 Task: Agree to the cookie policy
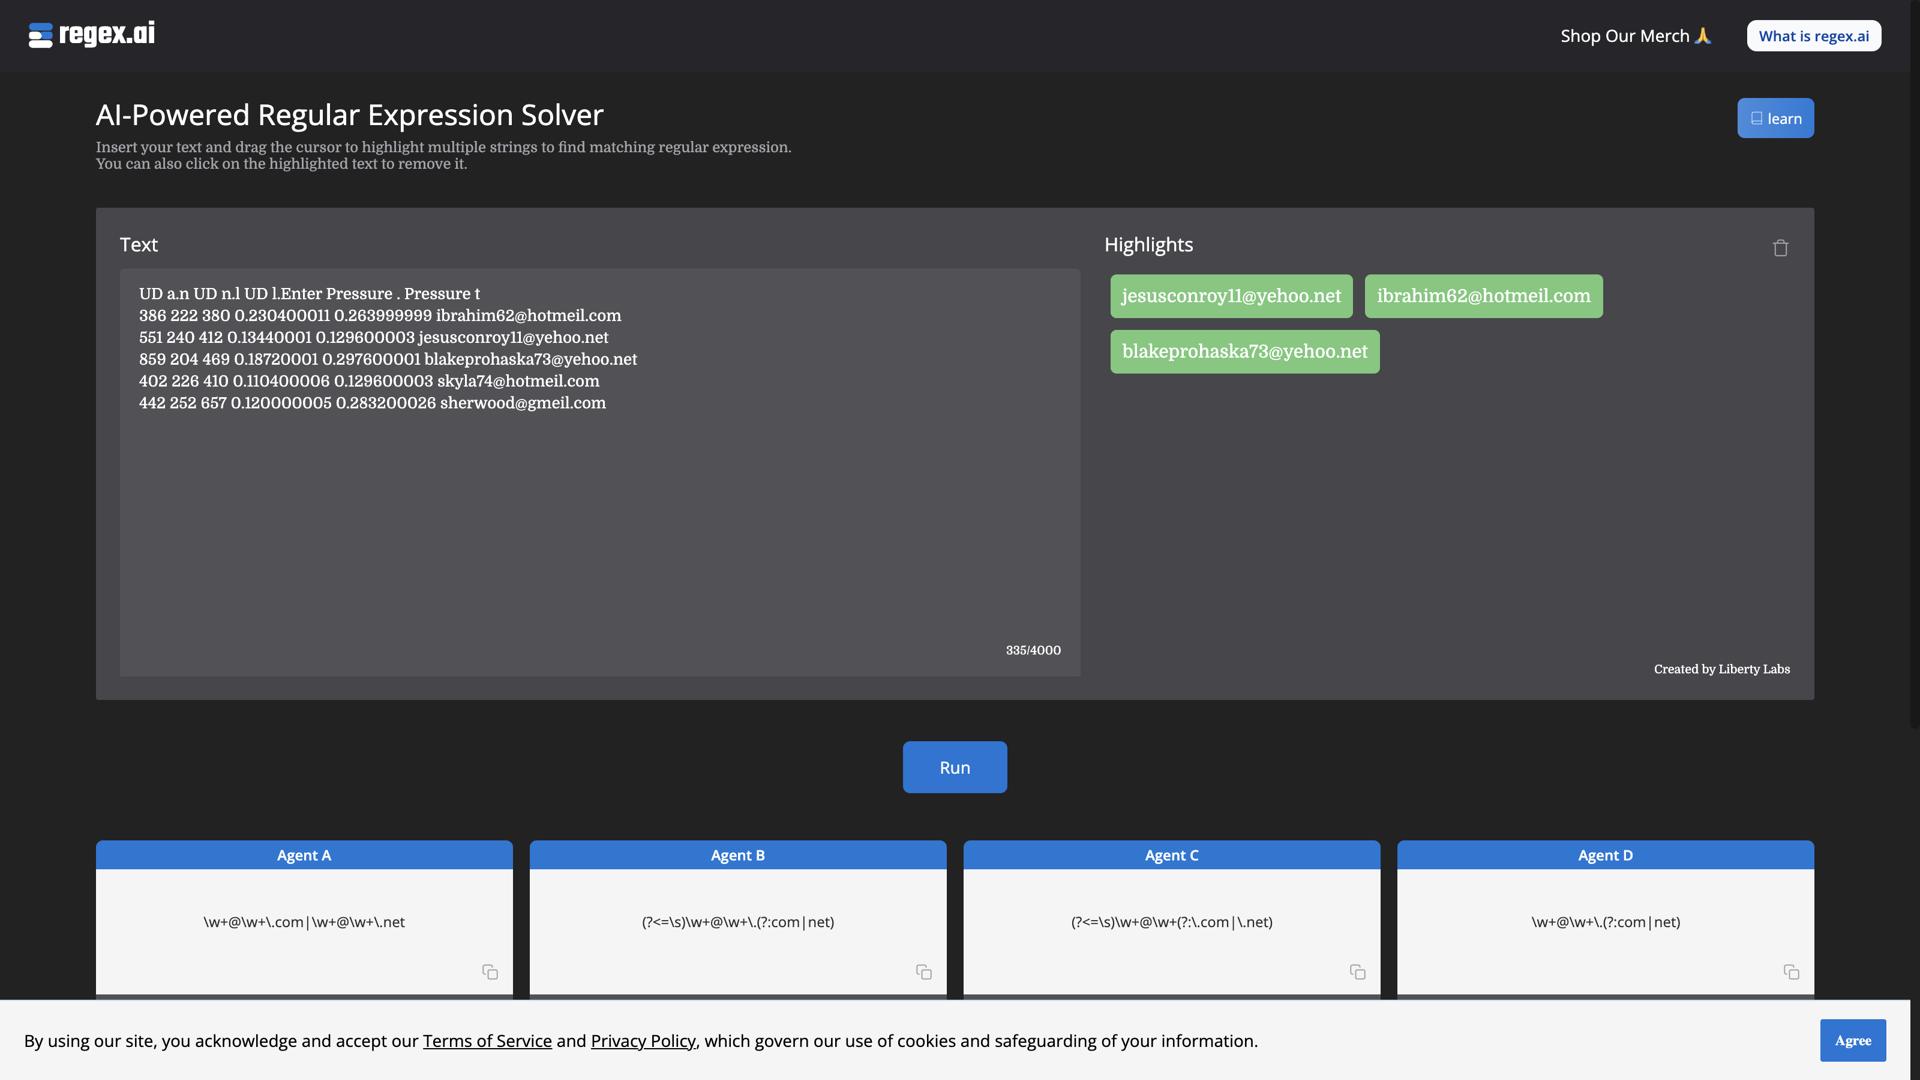click(1853, 1040)
